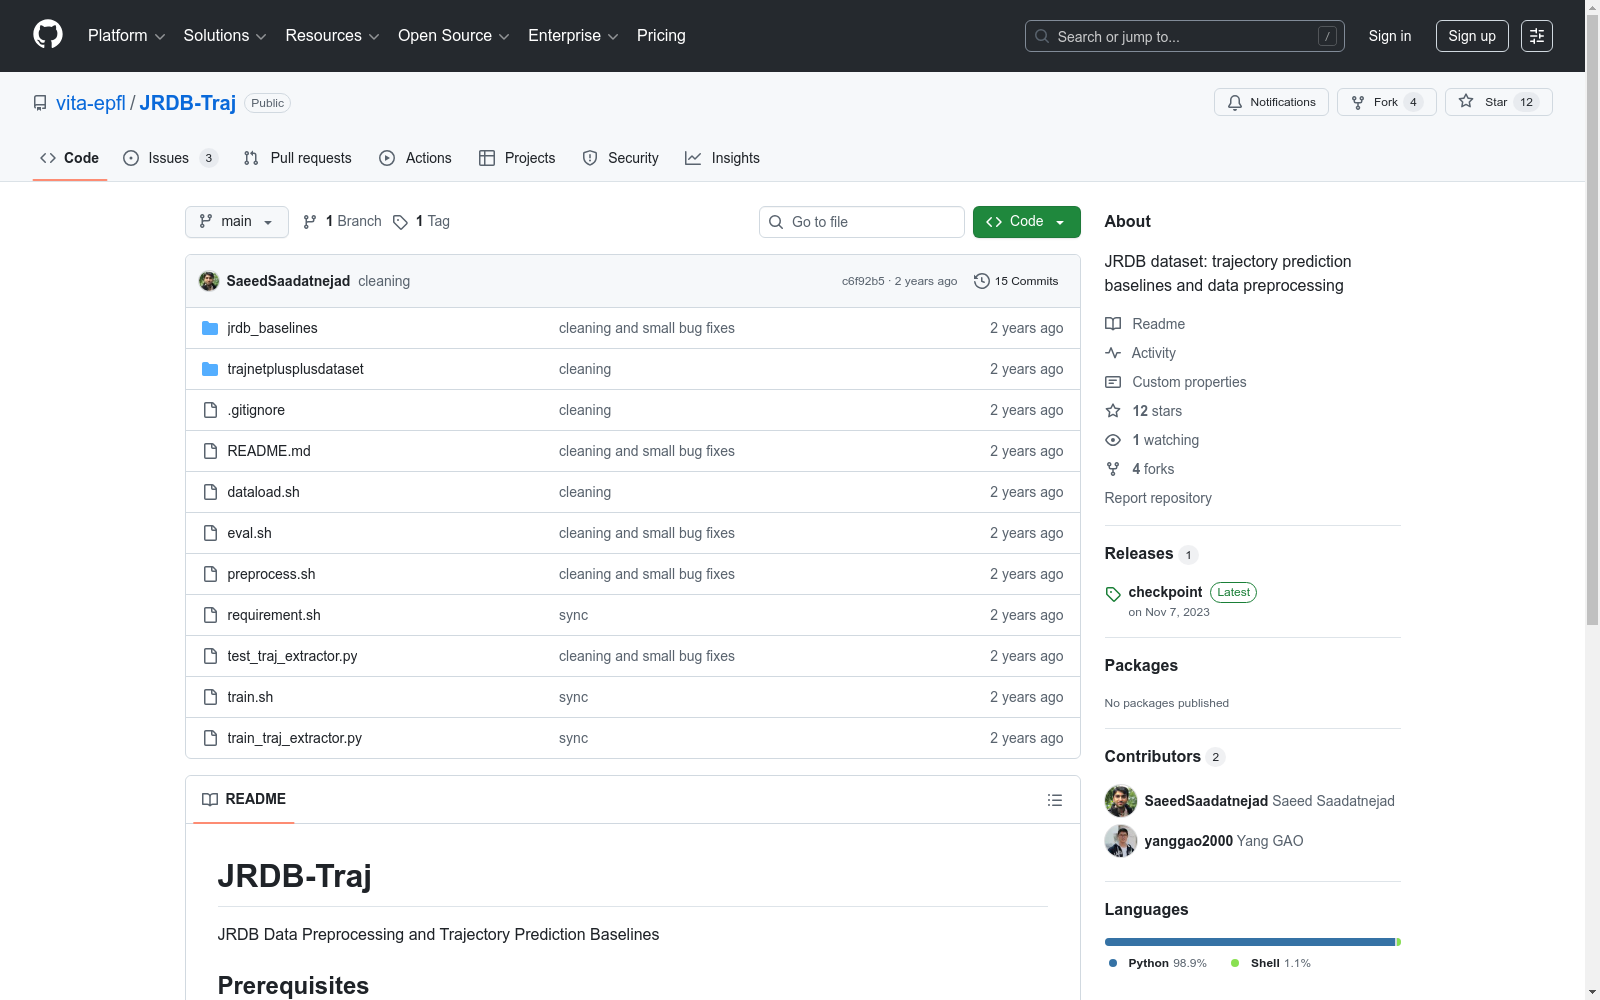
Task: Switch to the Issues tab
Action: pyautogui.click(x=169, y=158)
